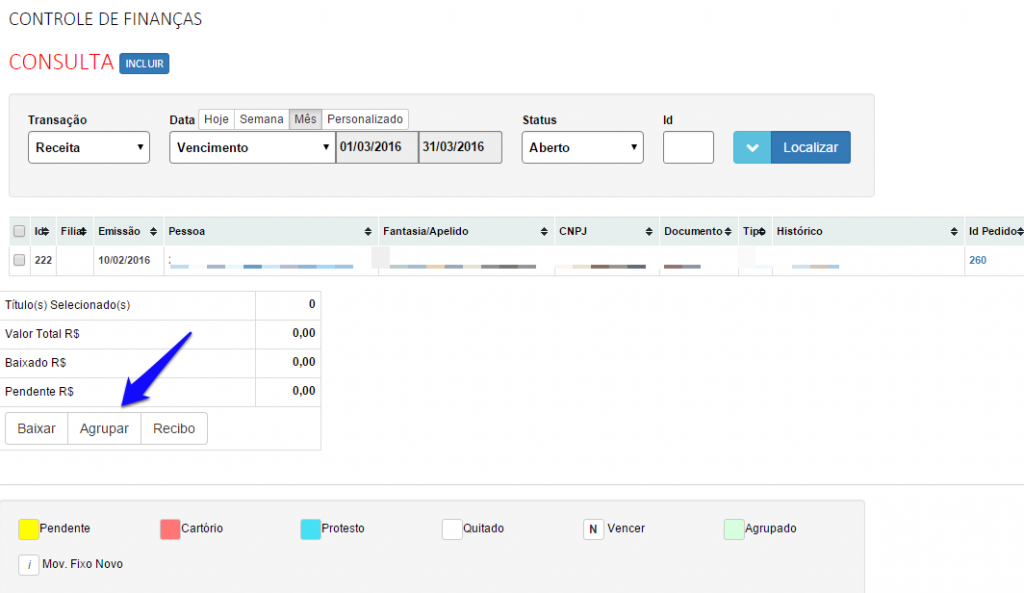Open Id Pedido link 260
The image size is (1024, 593).
pyautogui.click(x=977, y=260)
